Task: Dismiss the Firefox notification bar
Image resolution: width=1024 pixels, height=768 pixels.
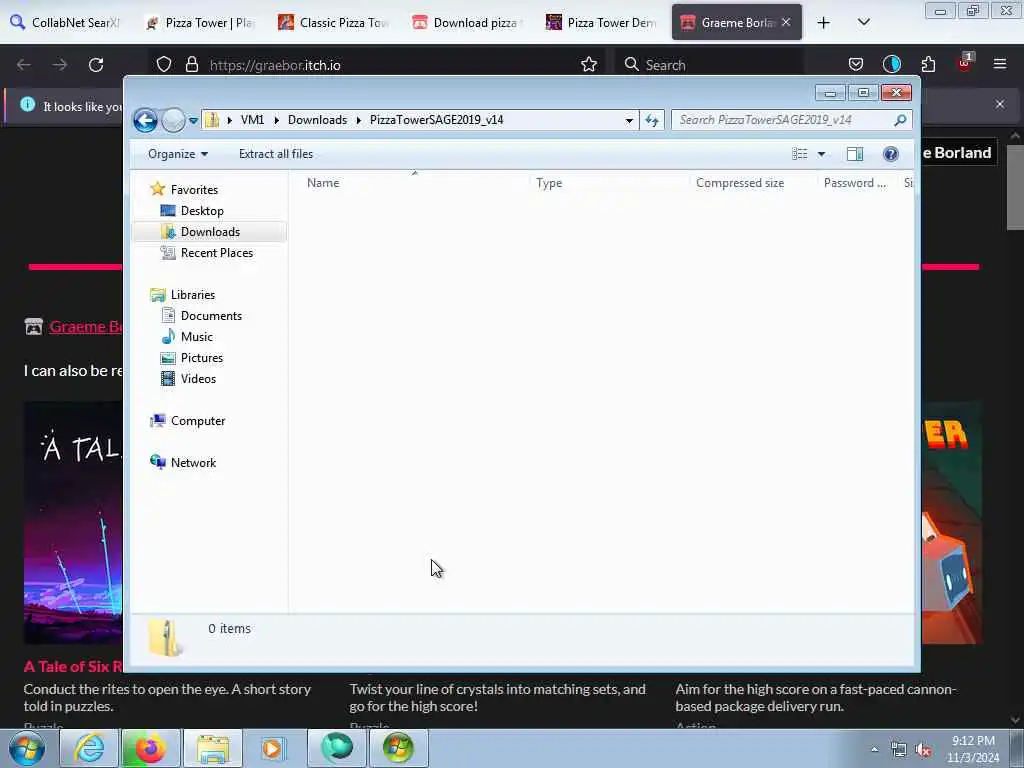Action: pyautogui.click(x=999, y=104)
